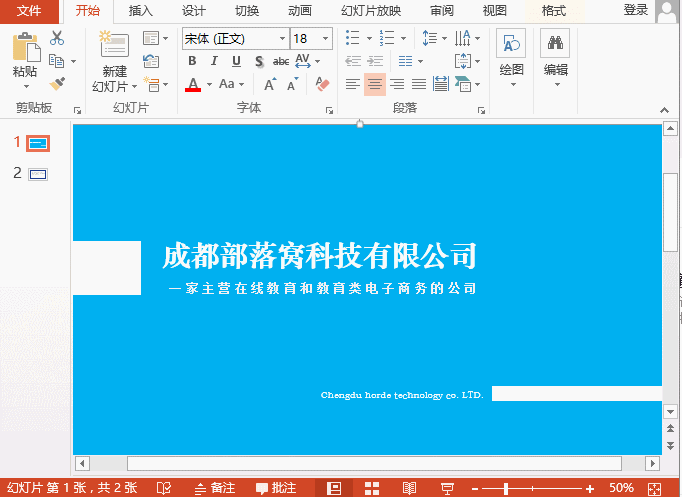
Task: Select slide 2 thumbnail
Action: (x=39, y=174)
